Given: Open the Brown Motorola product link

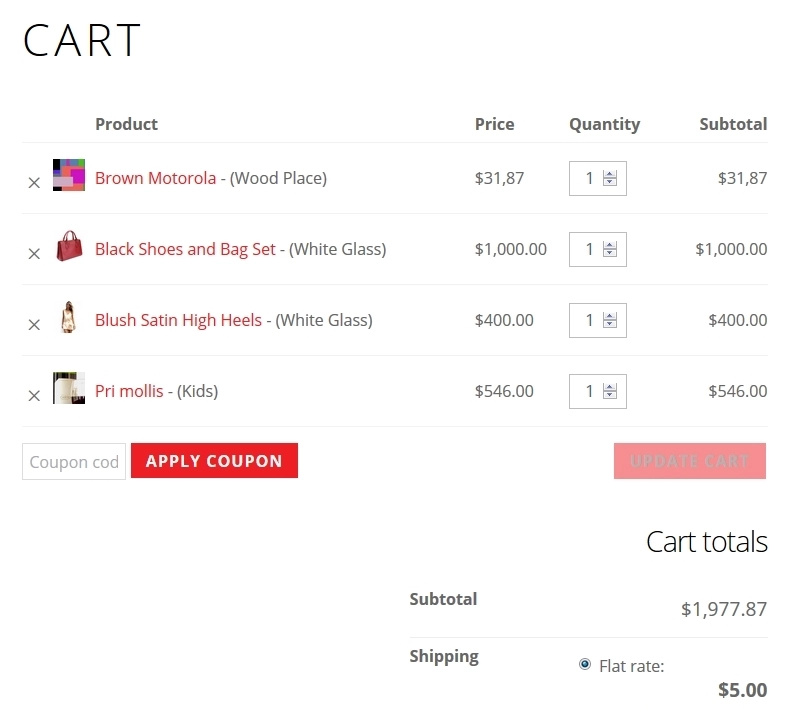Looking at the screenshot, I should pyautogui.click(x=155, y=178).
